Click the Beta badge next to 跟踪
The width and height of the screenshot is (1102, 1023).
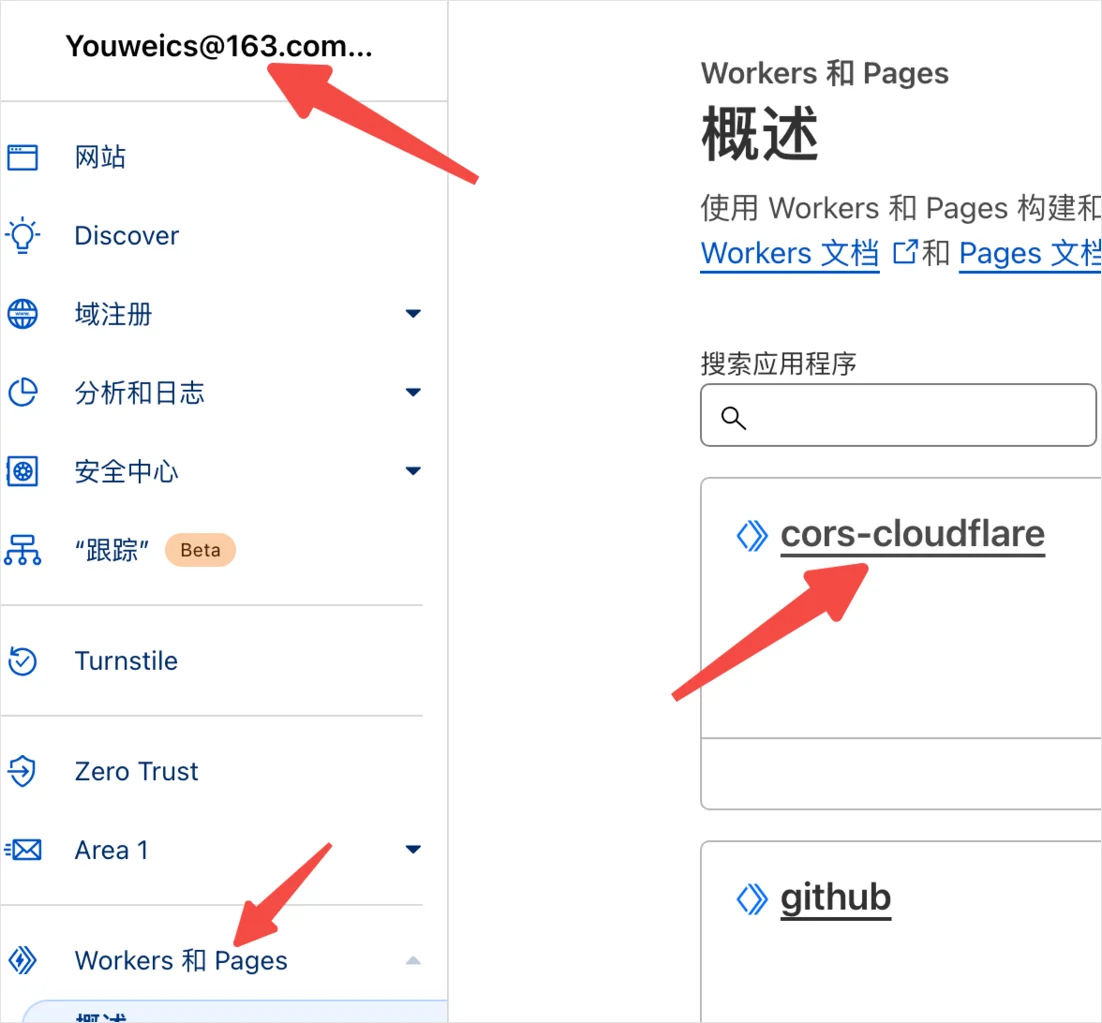[x=200, y=549]
